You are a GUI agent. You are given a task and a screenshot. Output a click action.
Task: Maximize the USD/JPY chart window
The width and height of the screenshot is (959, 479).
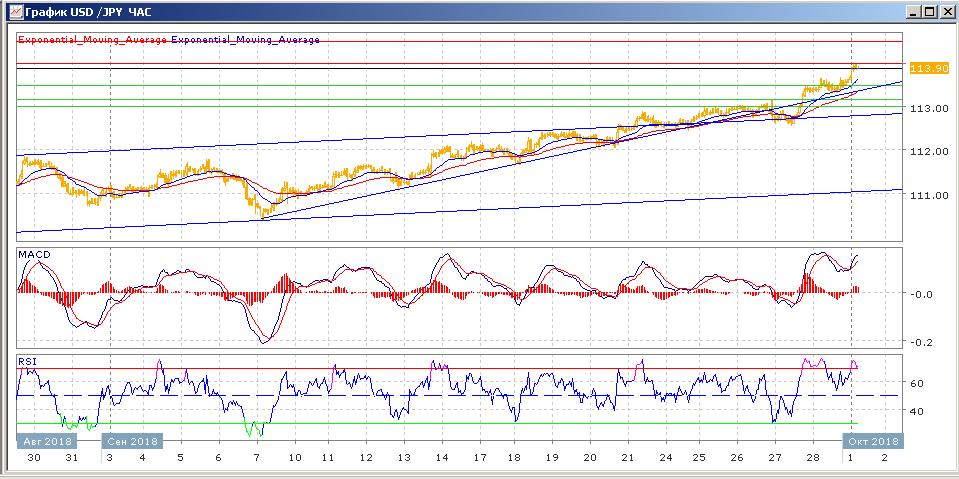pos(930,12)
